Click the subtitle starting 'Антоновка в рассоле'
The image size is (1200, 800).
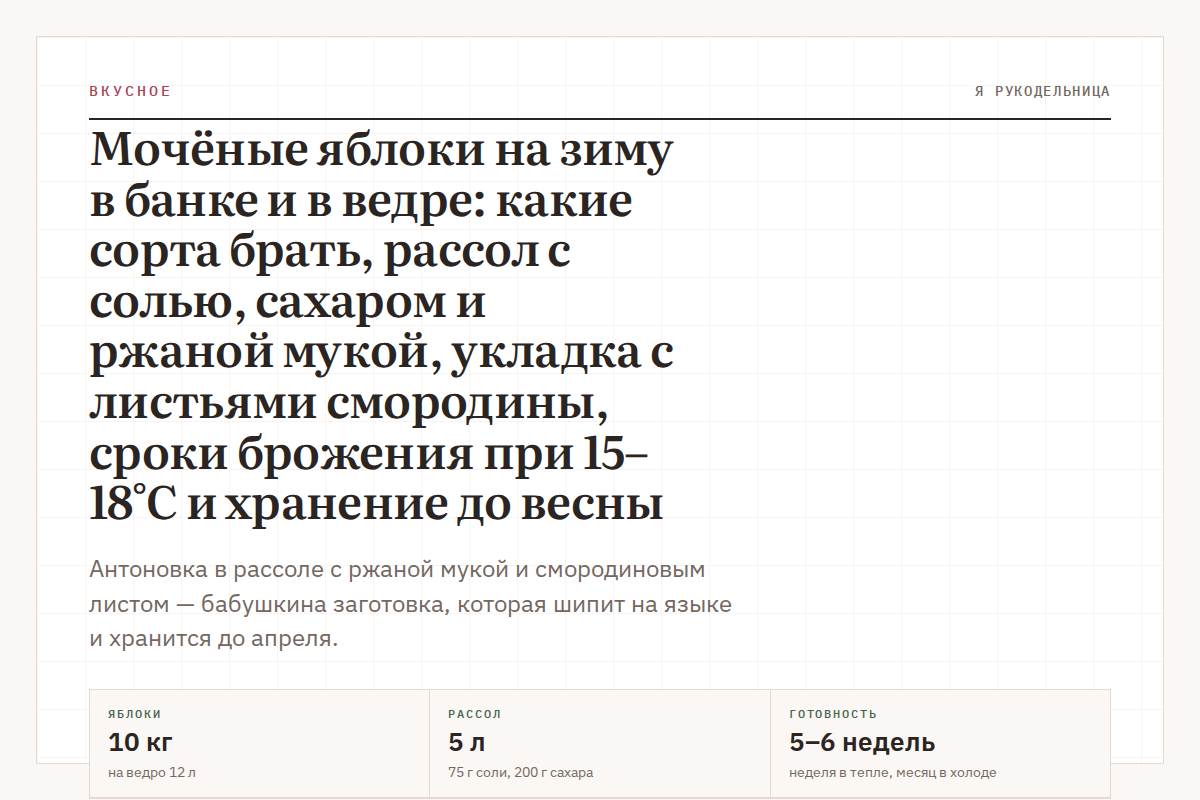[410, 605]
